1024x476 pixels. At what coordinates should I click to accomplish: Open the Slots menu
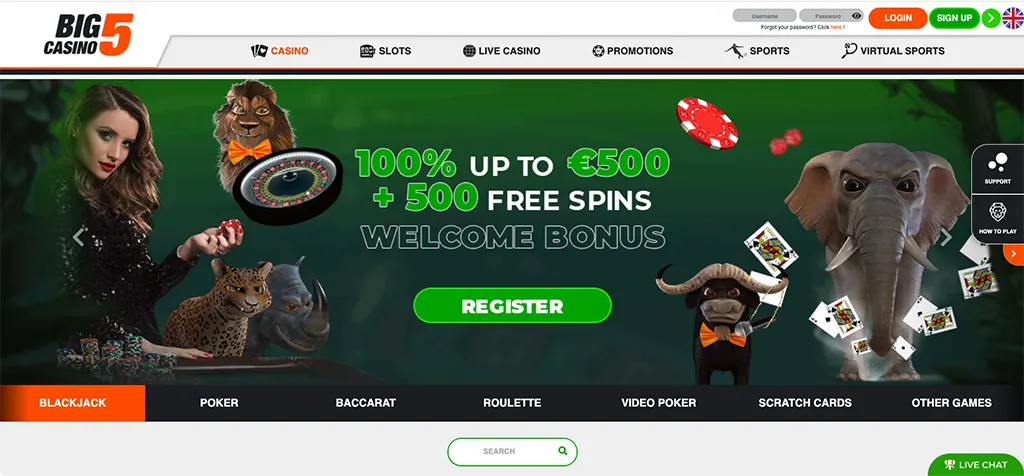[385, 51]
